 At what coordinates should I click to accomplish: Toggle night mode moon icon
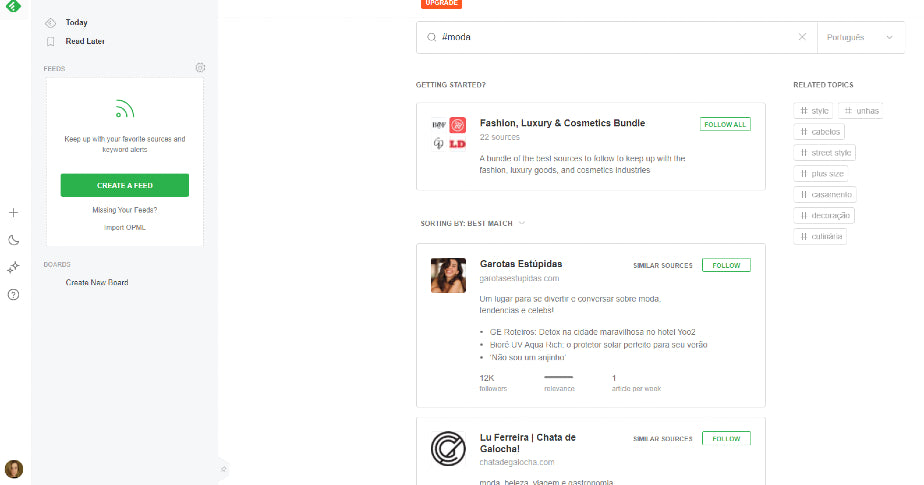tap(14, 240)
